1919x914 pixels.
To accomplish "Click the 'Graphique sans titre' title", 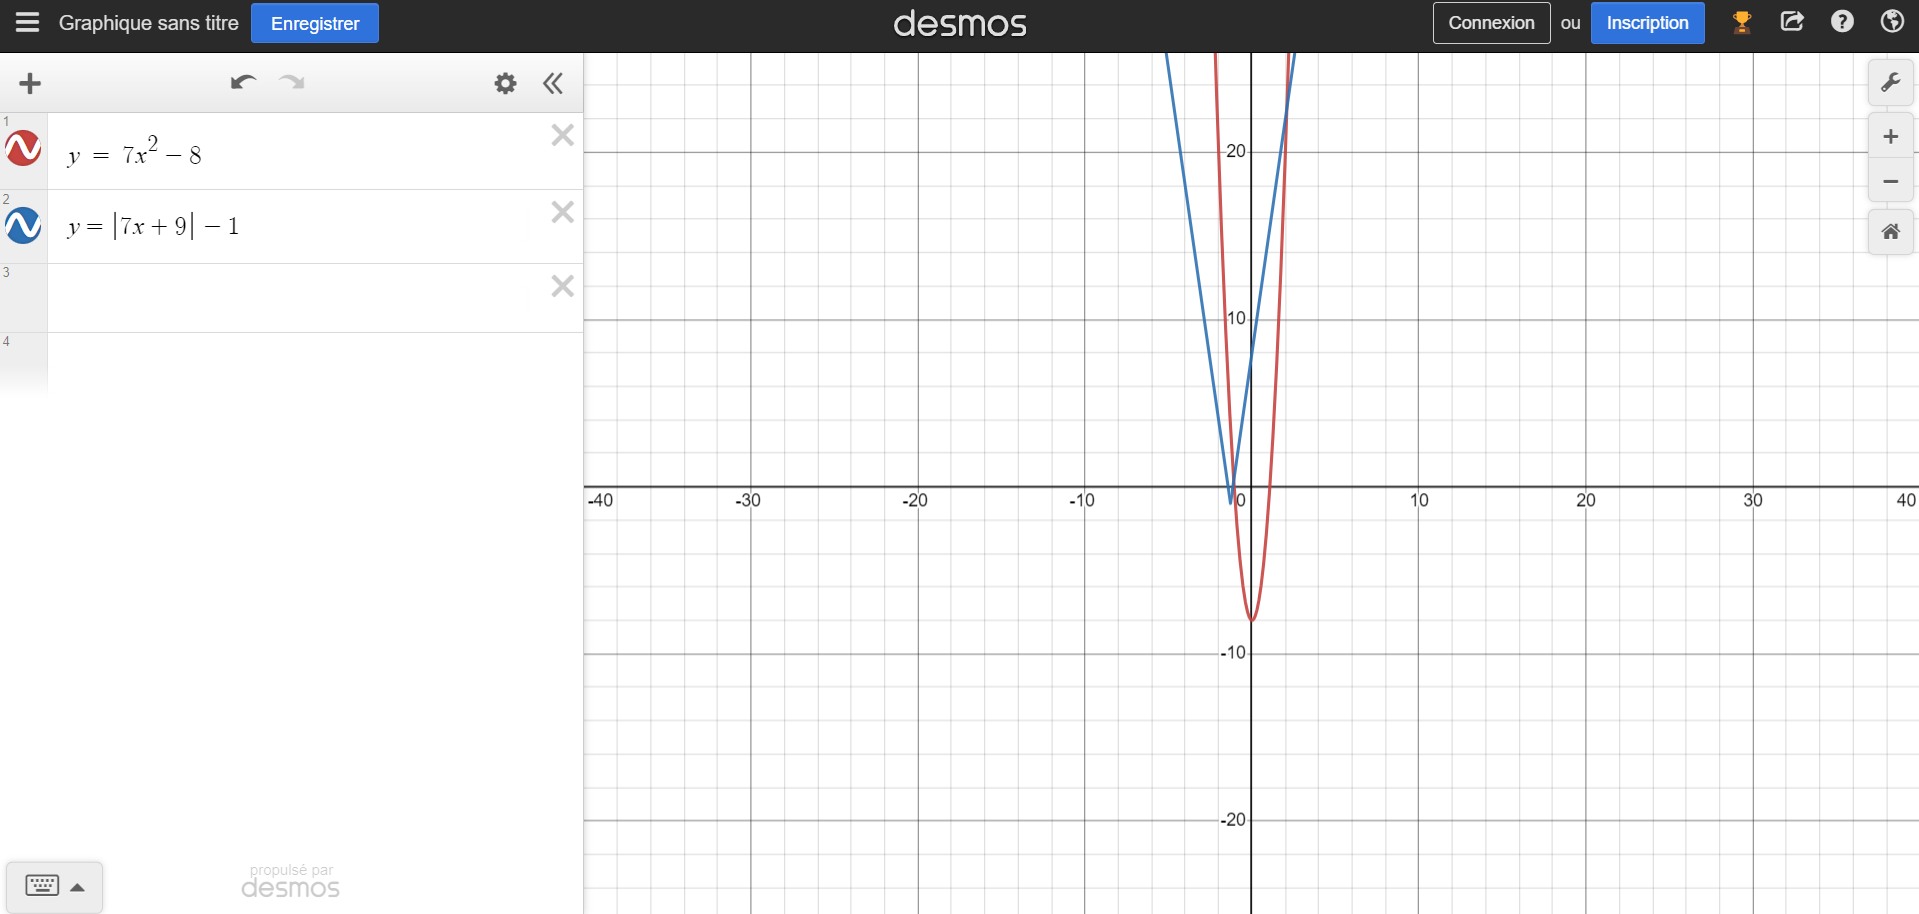I will (x=148, y=23).
